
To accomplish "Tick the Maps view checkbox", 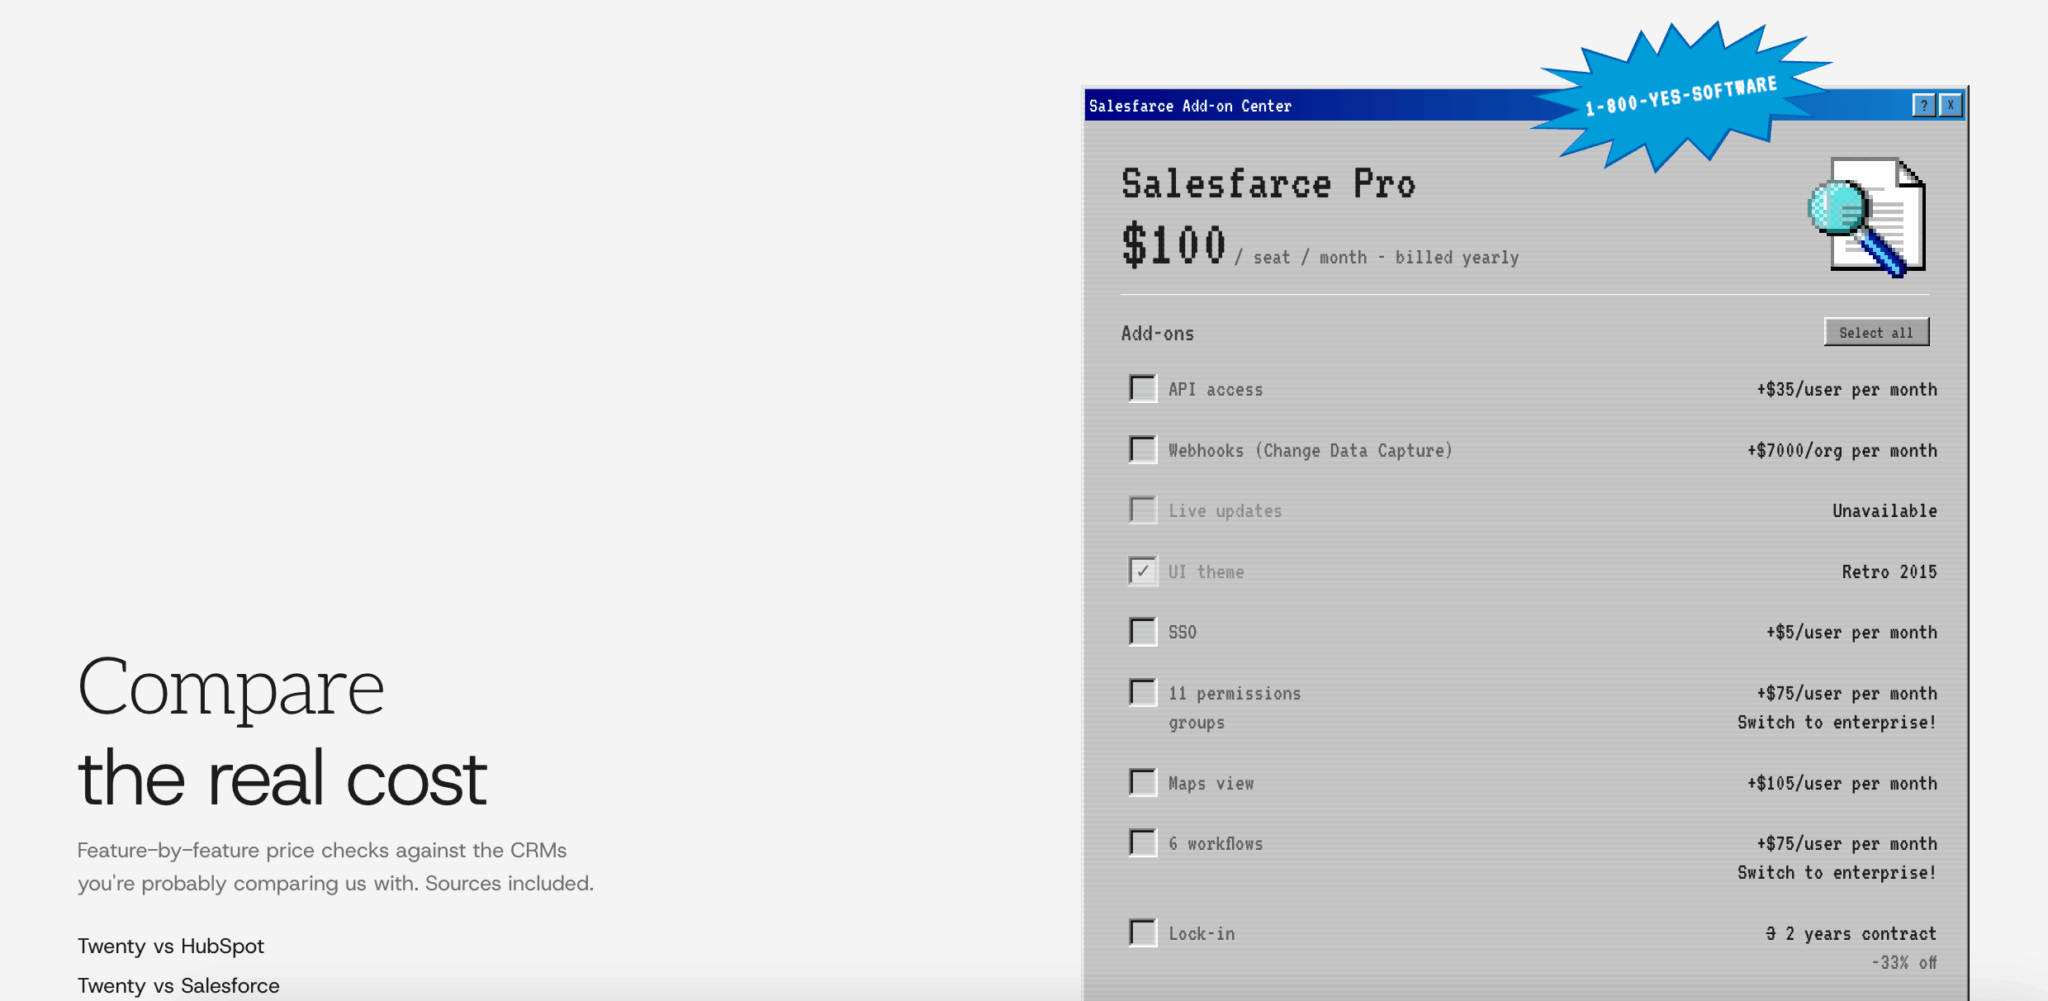I will 1142,782.
